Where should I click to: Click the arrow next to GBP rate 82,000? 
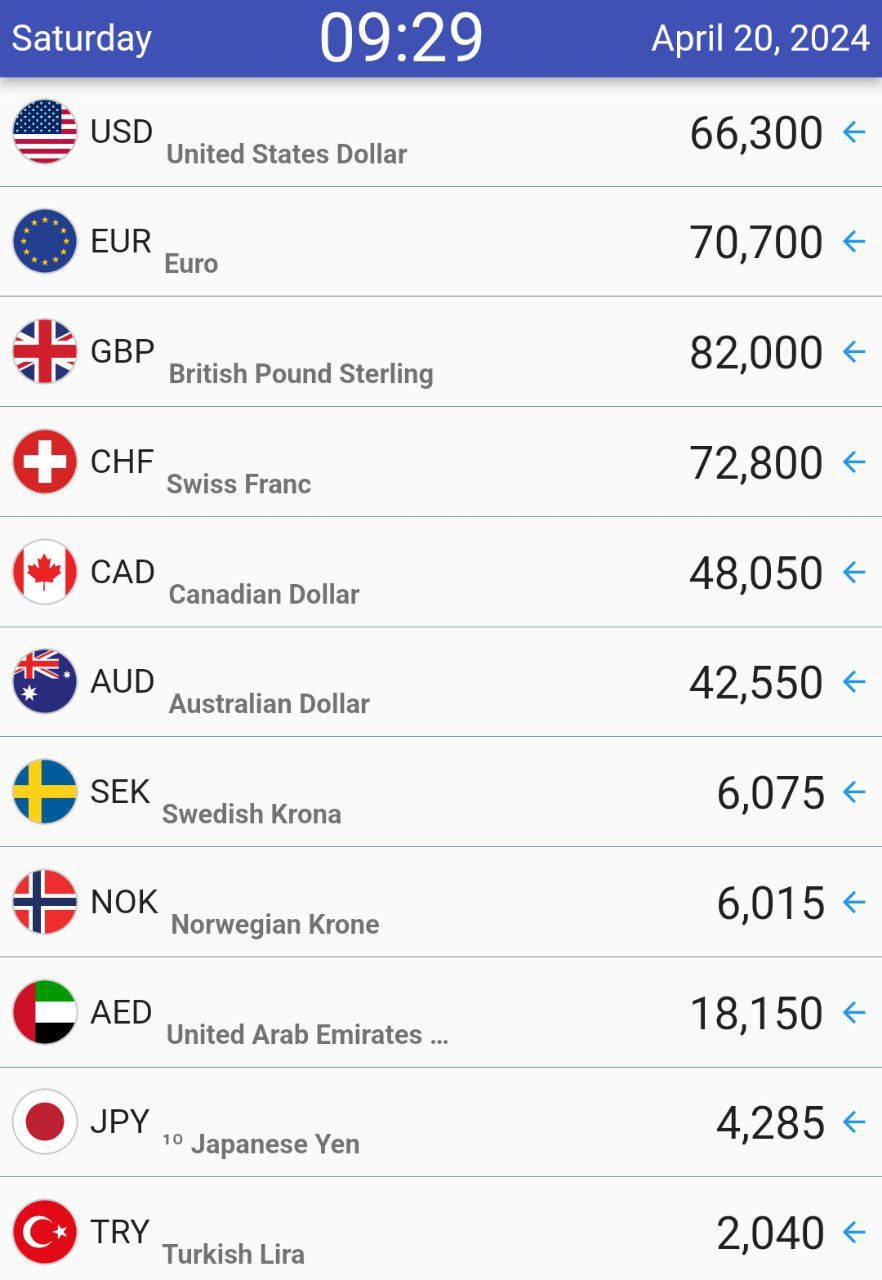tap(854, 352)
